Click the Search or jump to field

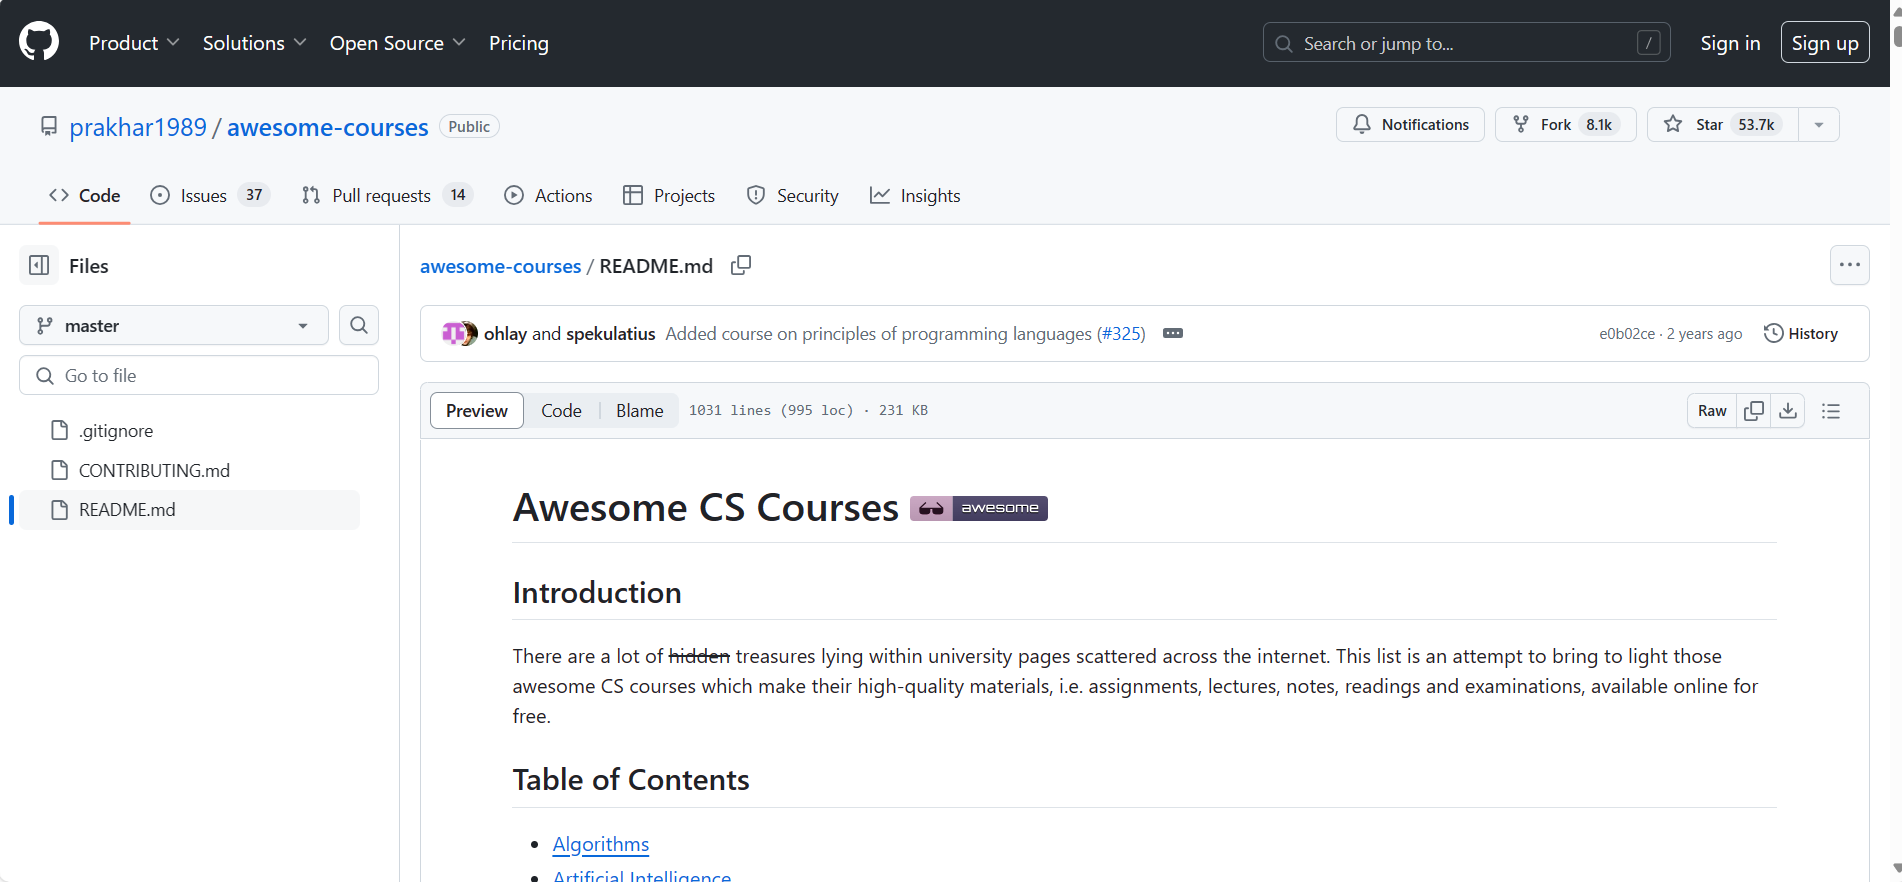1467,43
